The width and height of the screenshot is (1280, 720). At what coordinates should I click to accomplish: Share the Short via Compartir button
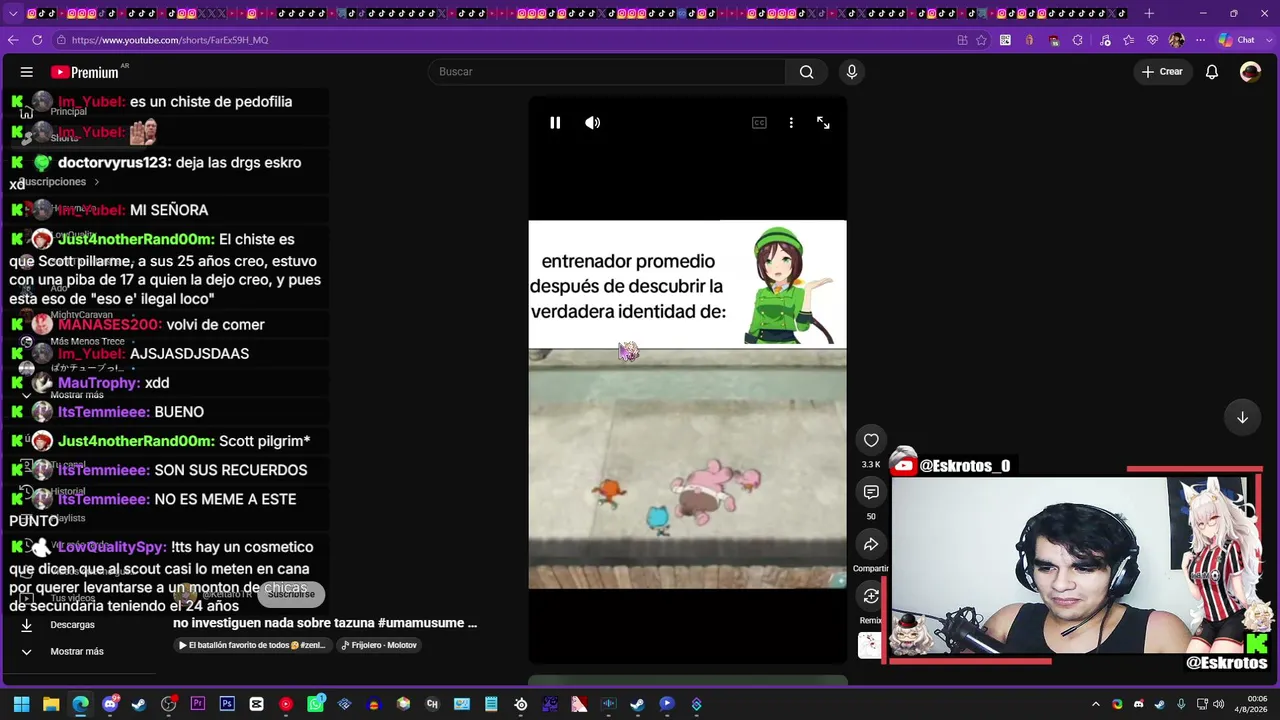click(871, 544)
